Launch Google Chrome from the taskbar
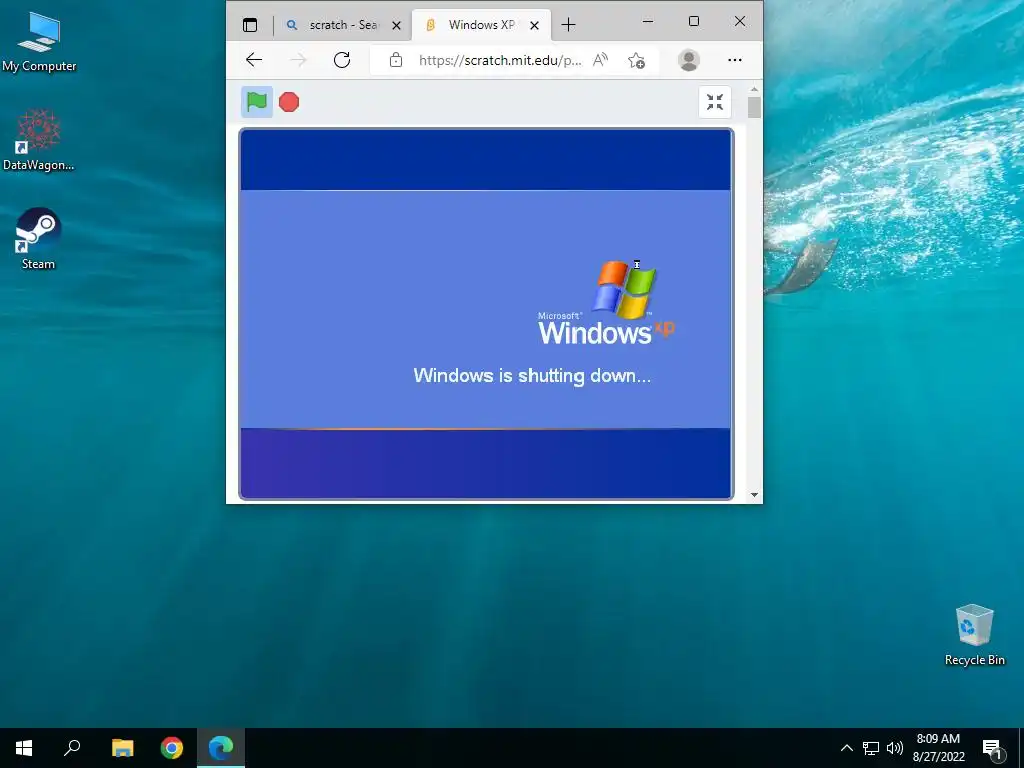This screenshot has height=768, width=1024. [172, 748]
